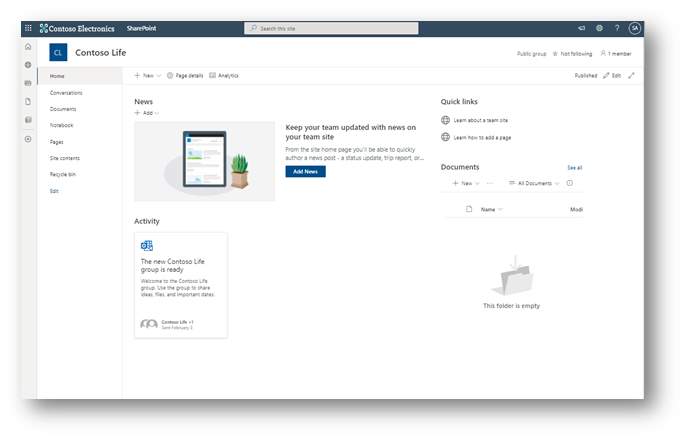Viewport: 687px width, 441px height.
Task: Open Learn about a team site link
Action: tap(481, 120)
